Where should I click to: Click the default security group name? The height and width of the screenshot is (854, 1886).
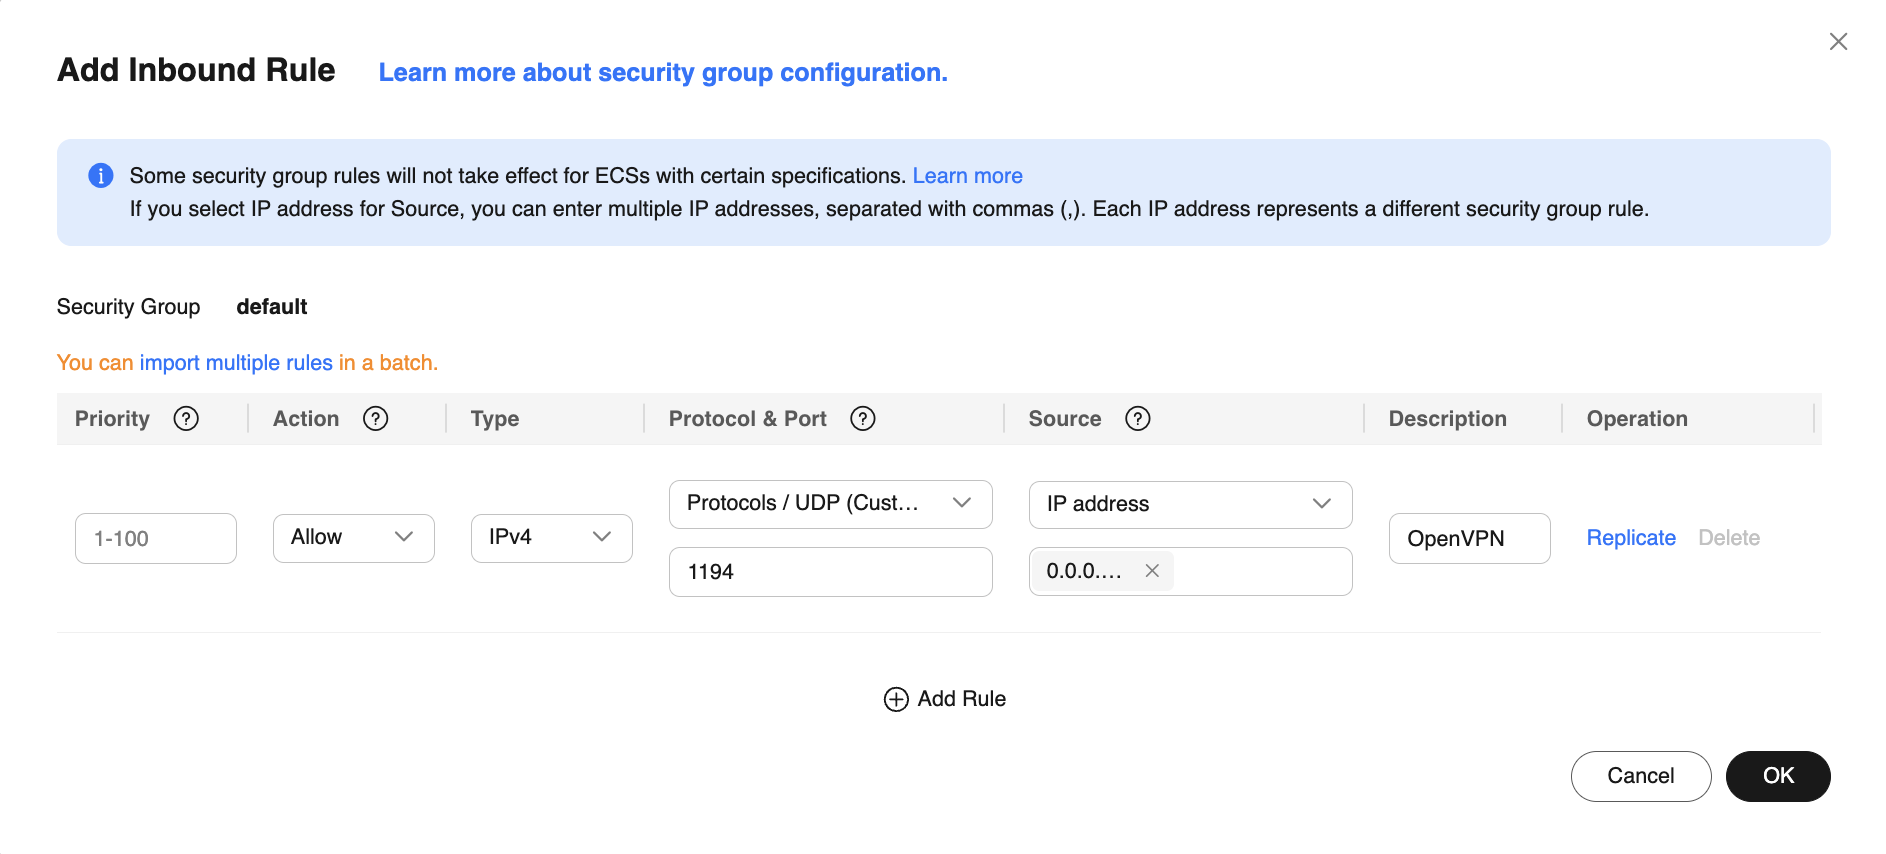pyautogui.click(x=272, y=307)
